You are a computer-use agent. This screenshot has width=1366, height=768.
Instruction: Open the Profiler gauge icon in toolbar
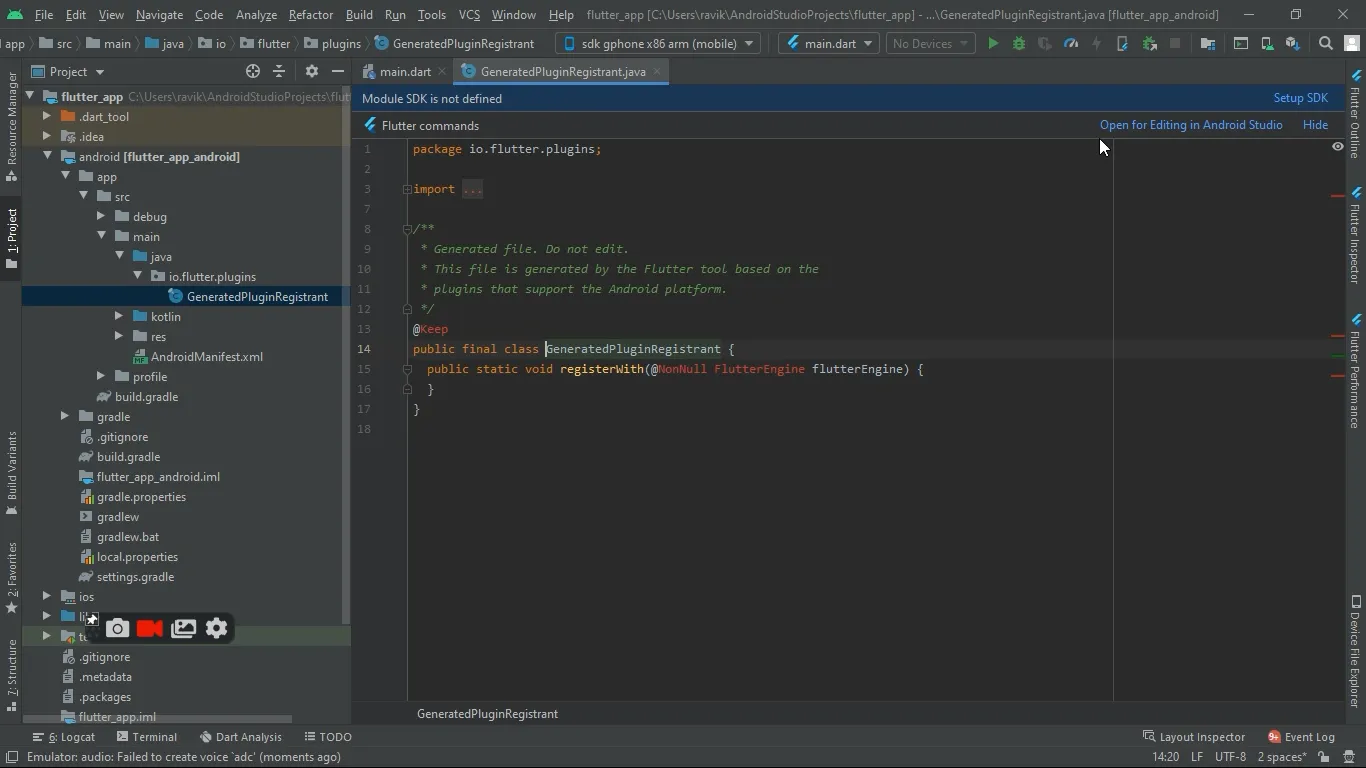pos(1071,44)
